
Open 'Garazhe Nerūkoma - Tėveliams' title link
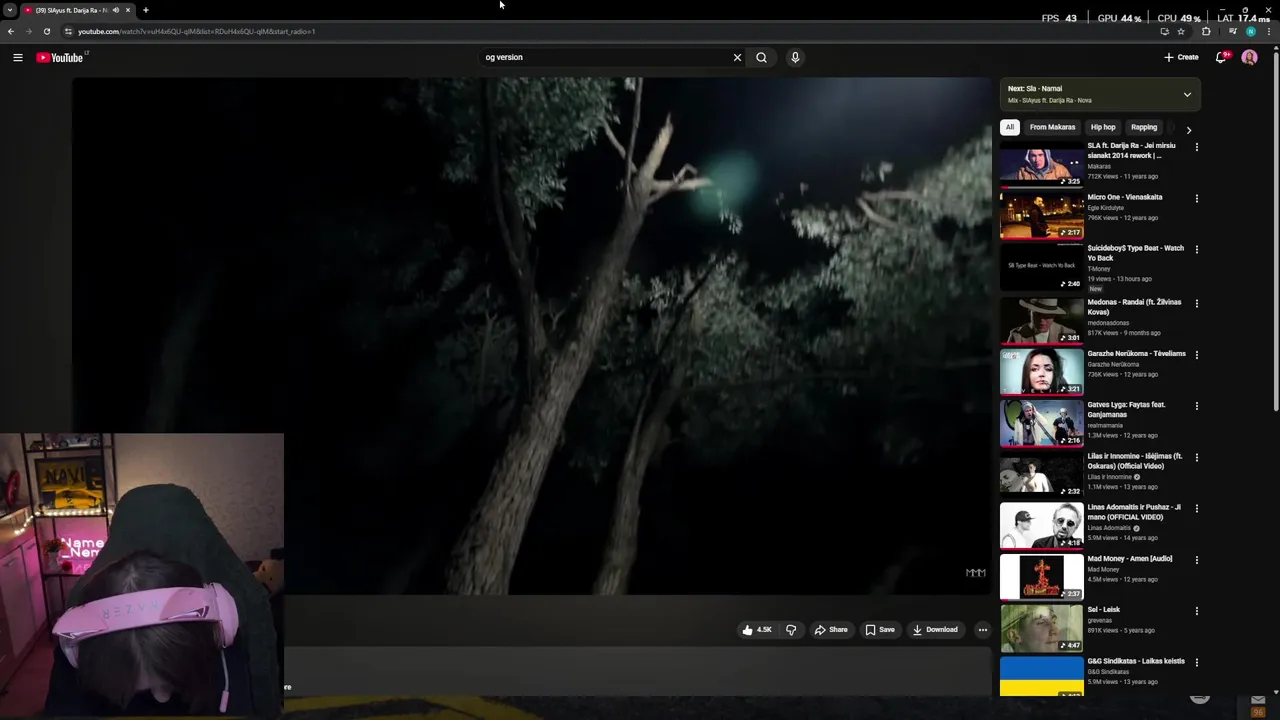coord(1136,354)
